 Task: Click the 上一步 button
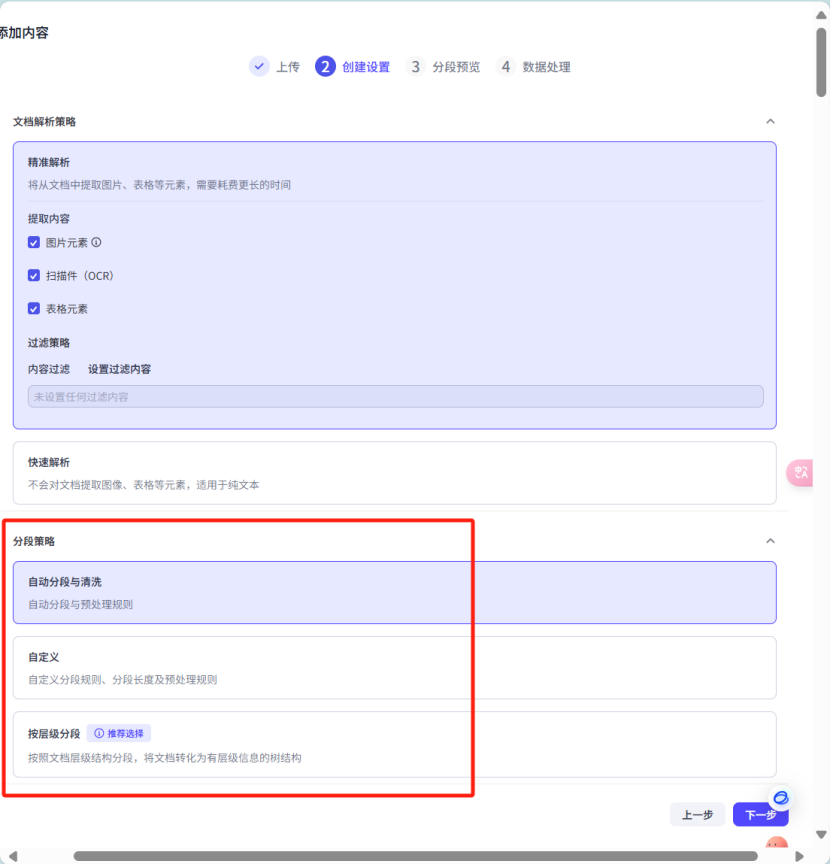tap(698, 814)
